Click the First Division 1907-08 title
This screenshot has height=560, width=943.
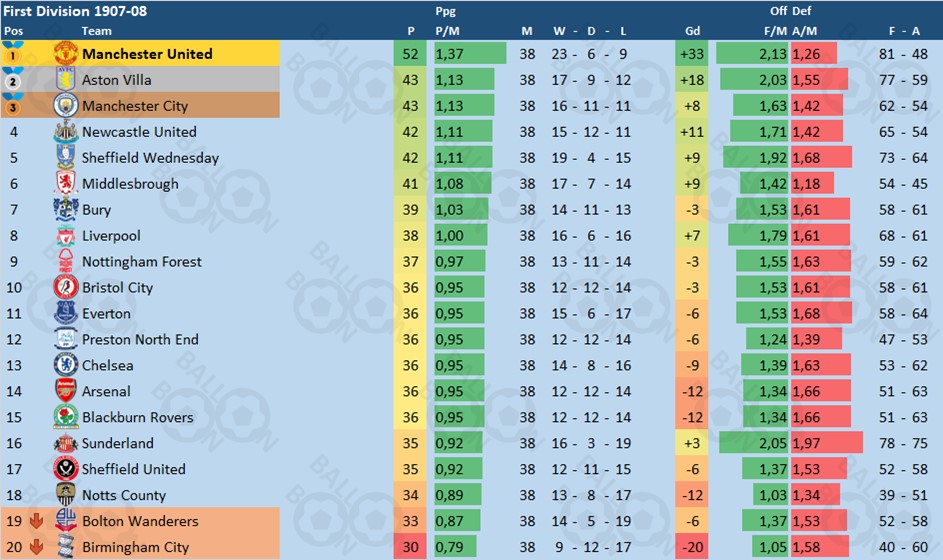[x=75, y=11]
